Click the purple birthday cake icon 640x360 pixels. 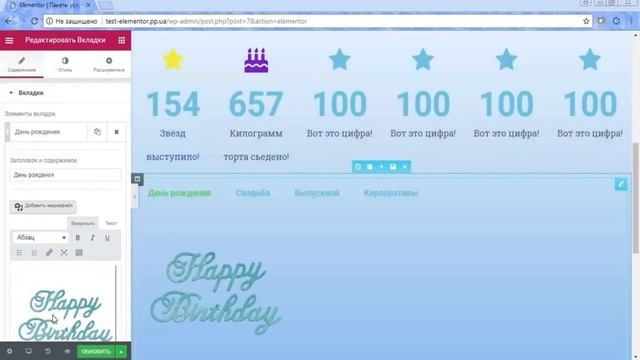coord(256,60)
